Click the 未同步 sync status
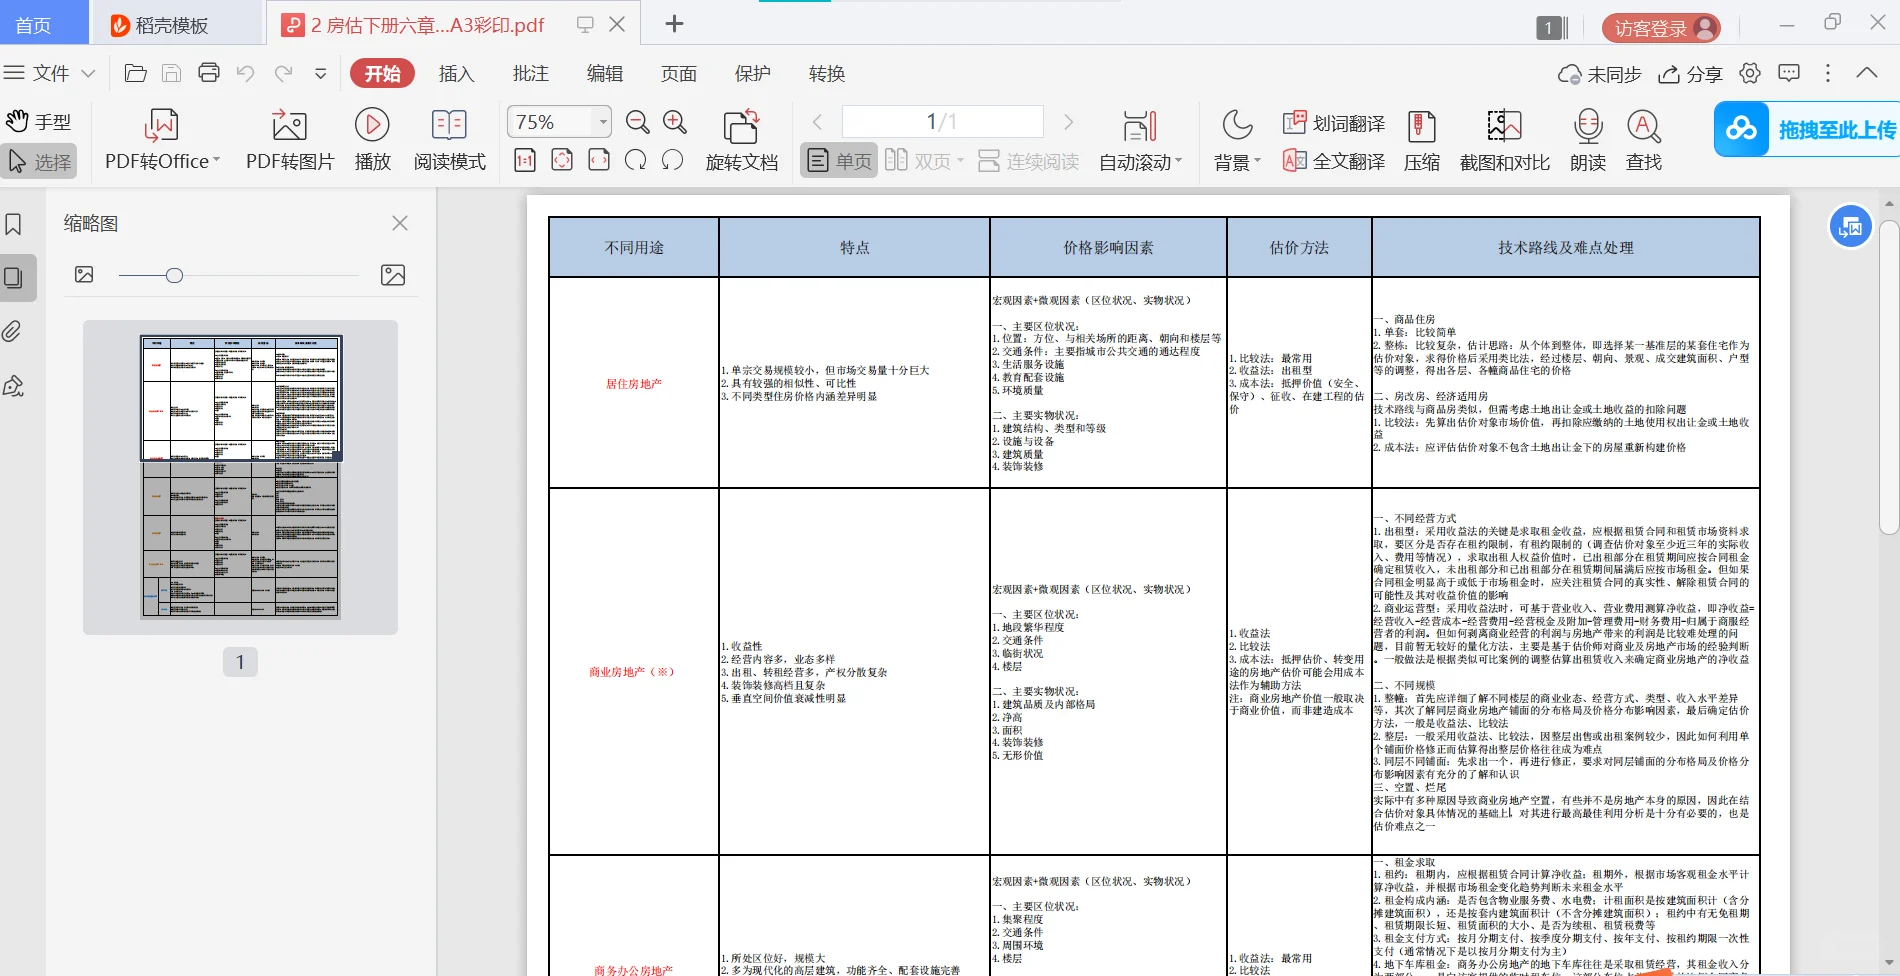The image size is (1900, 976). click(1599, 74)
